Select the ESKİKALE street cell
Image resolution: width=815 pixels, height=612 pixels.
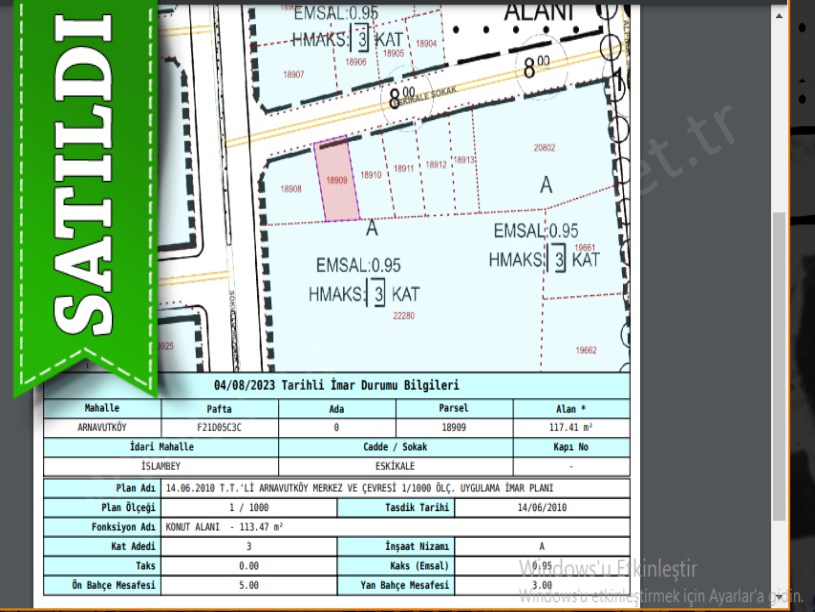(395, 466)
